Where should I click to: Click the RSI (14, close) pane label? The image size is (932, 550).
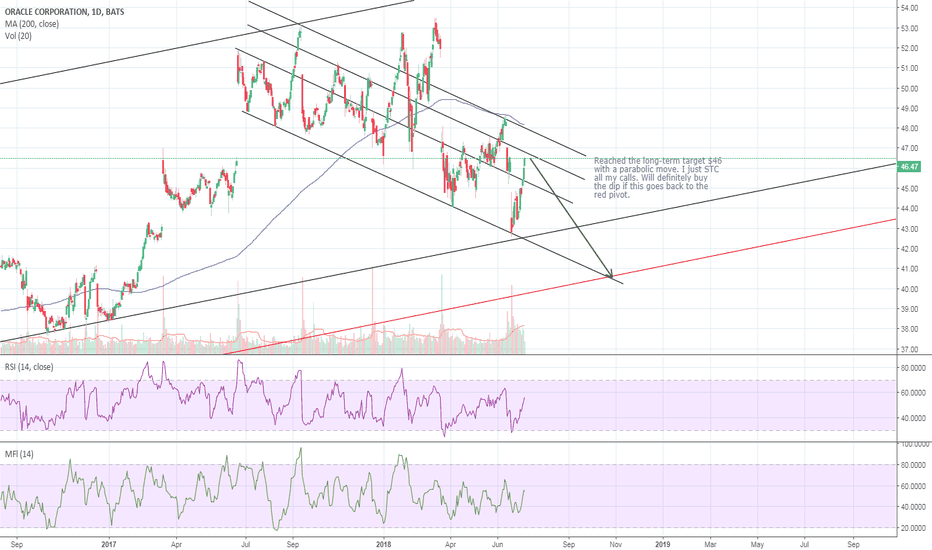(29, 367)
